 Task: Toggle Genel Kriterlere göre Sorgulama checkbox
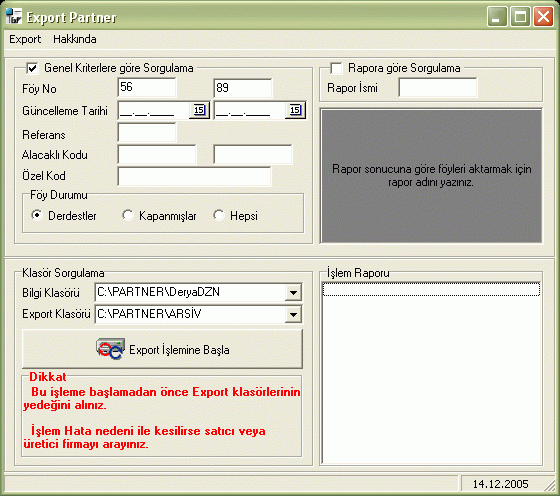pos(32,68)
